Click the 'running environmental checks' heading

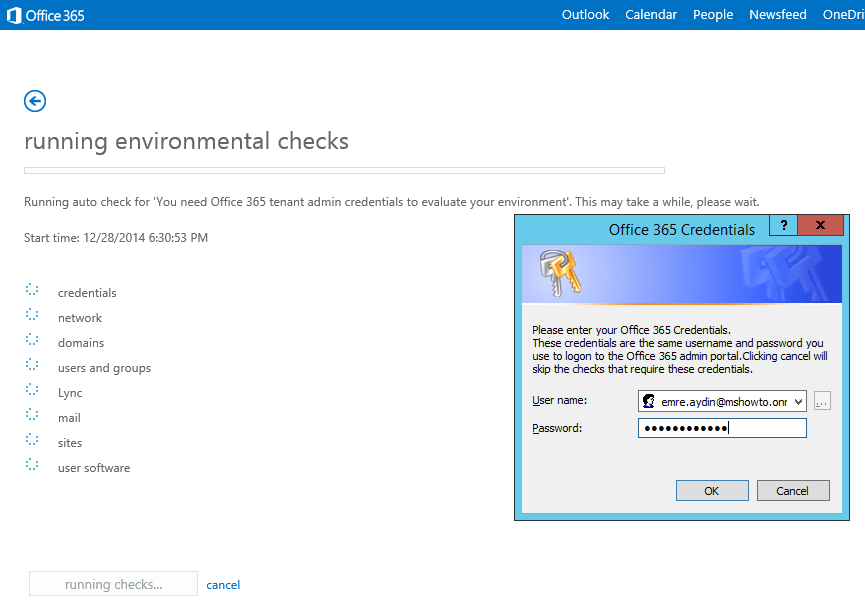tap(186, 141)
